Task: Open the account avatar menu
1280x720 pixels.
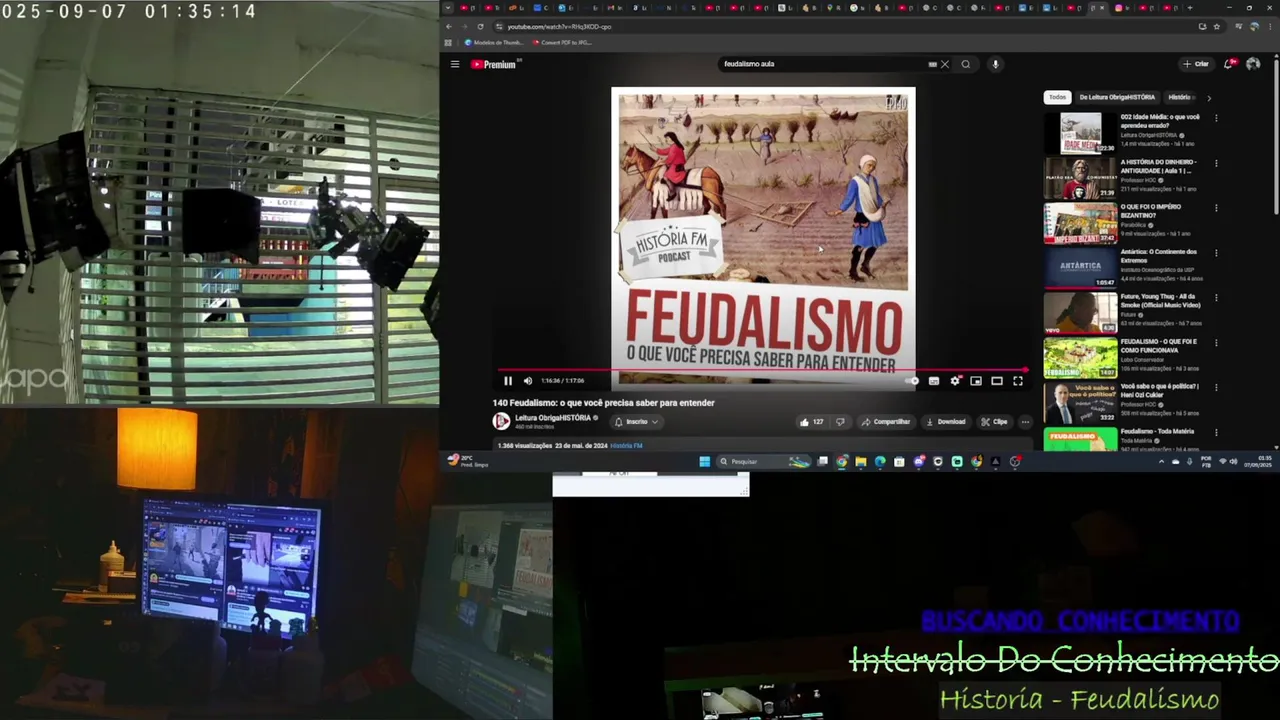Action: coord(1253,64)
